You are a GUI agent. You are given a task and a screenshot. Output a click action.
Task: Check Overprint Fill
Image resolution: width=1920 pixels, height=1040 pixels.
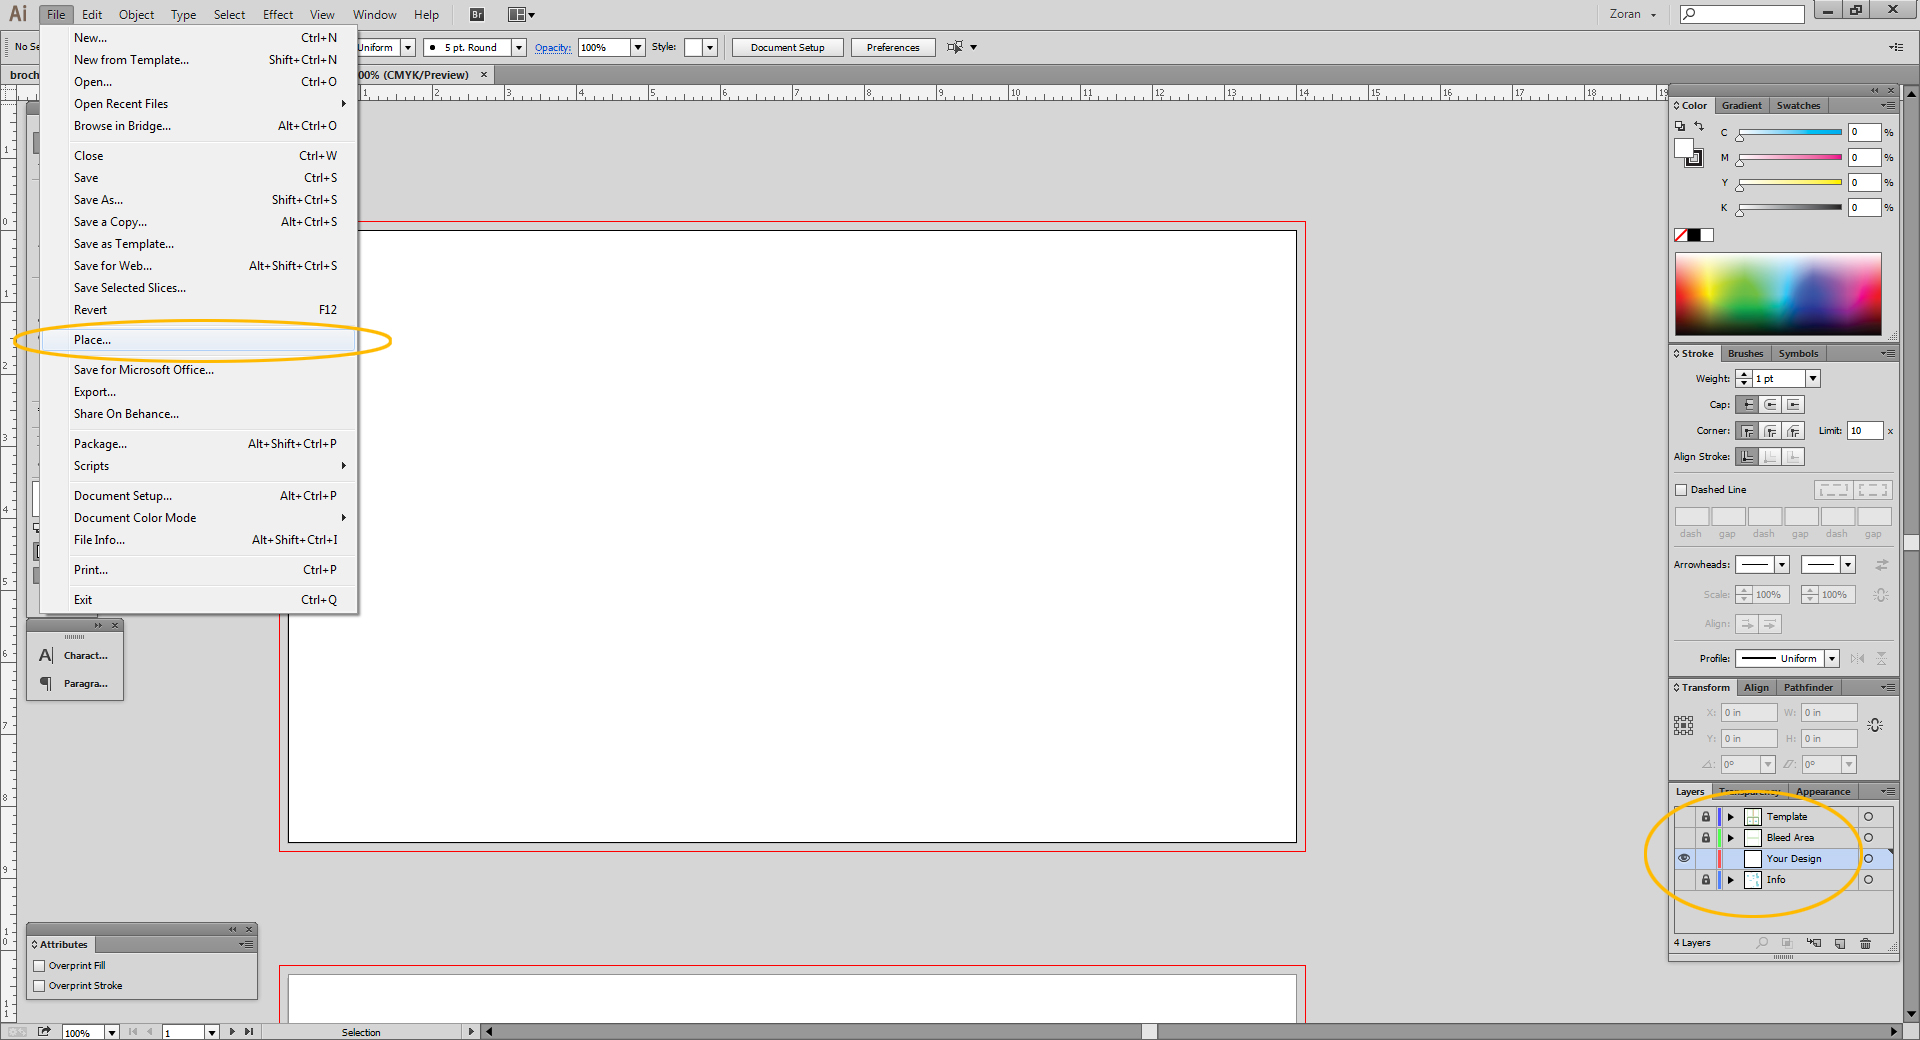pos(39,966)
